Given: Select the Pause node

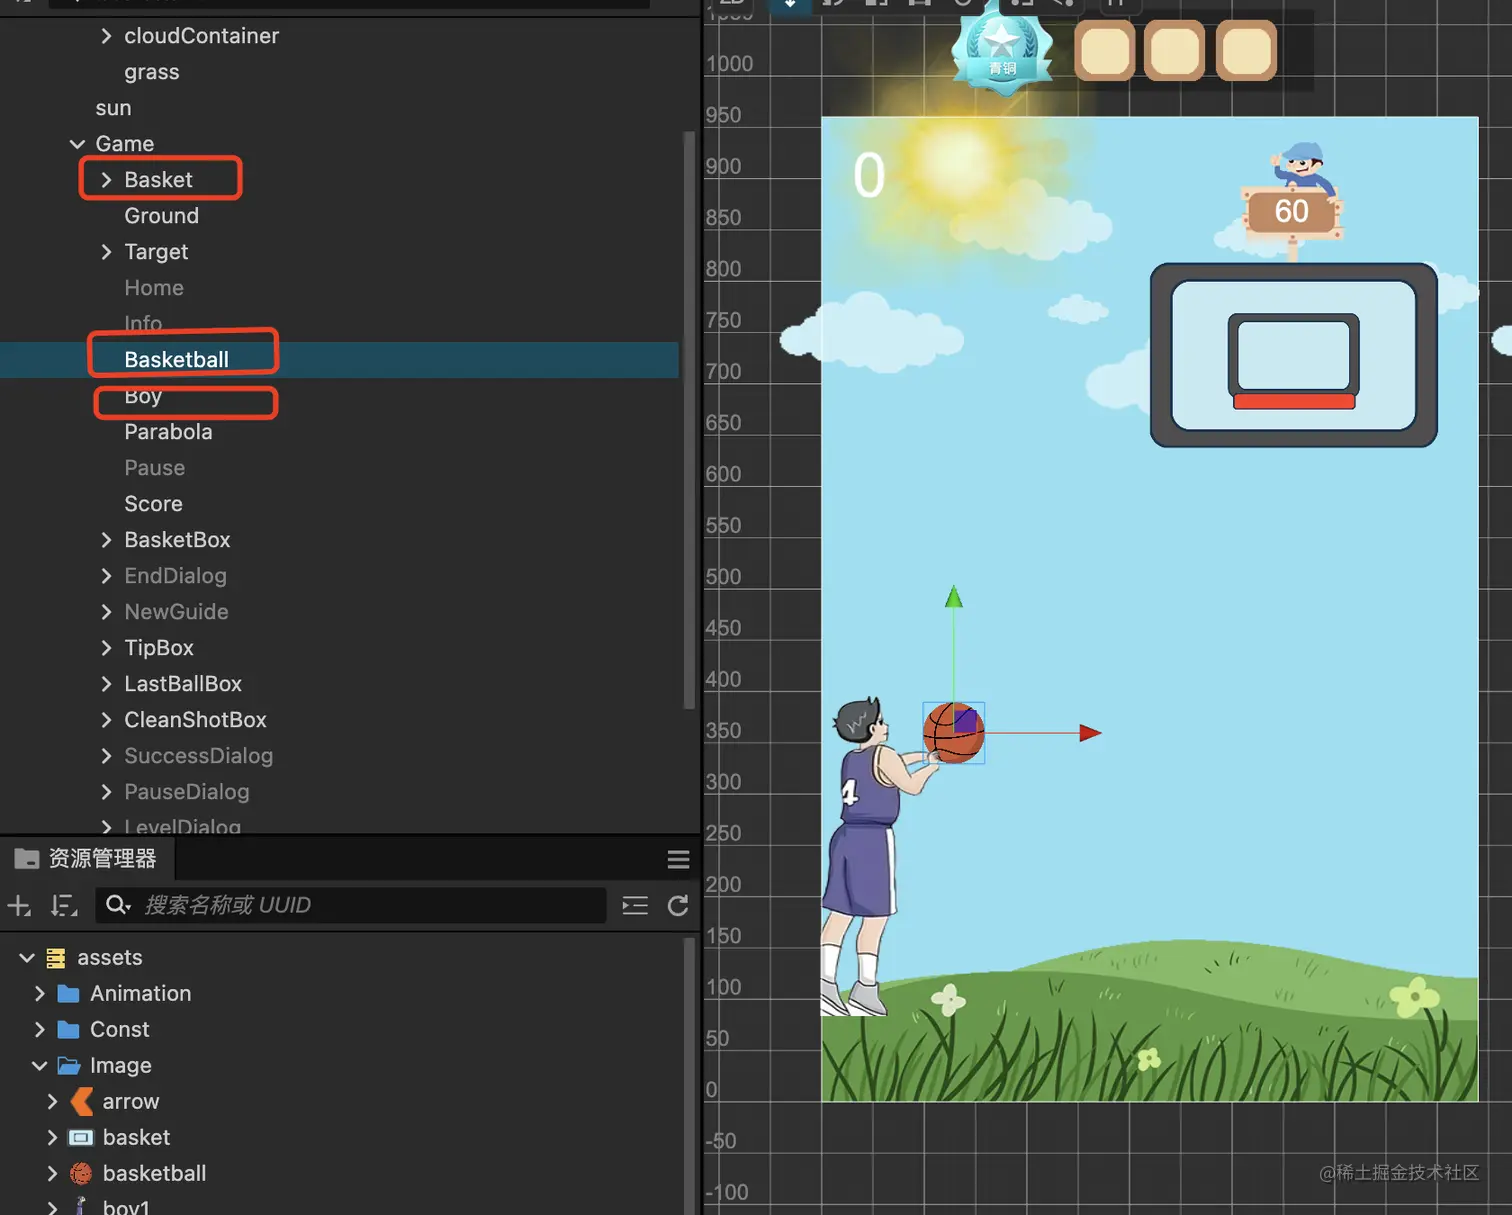Looking at the screenshot, I should coord(154,468).
